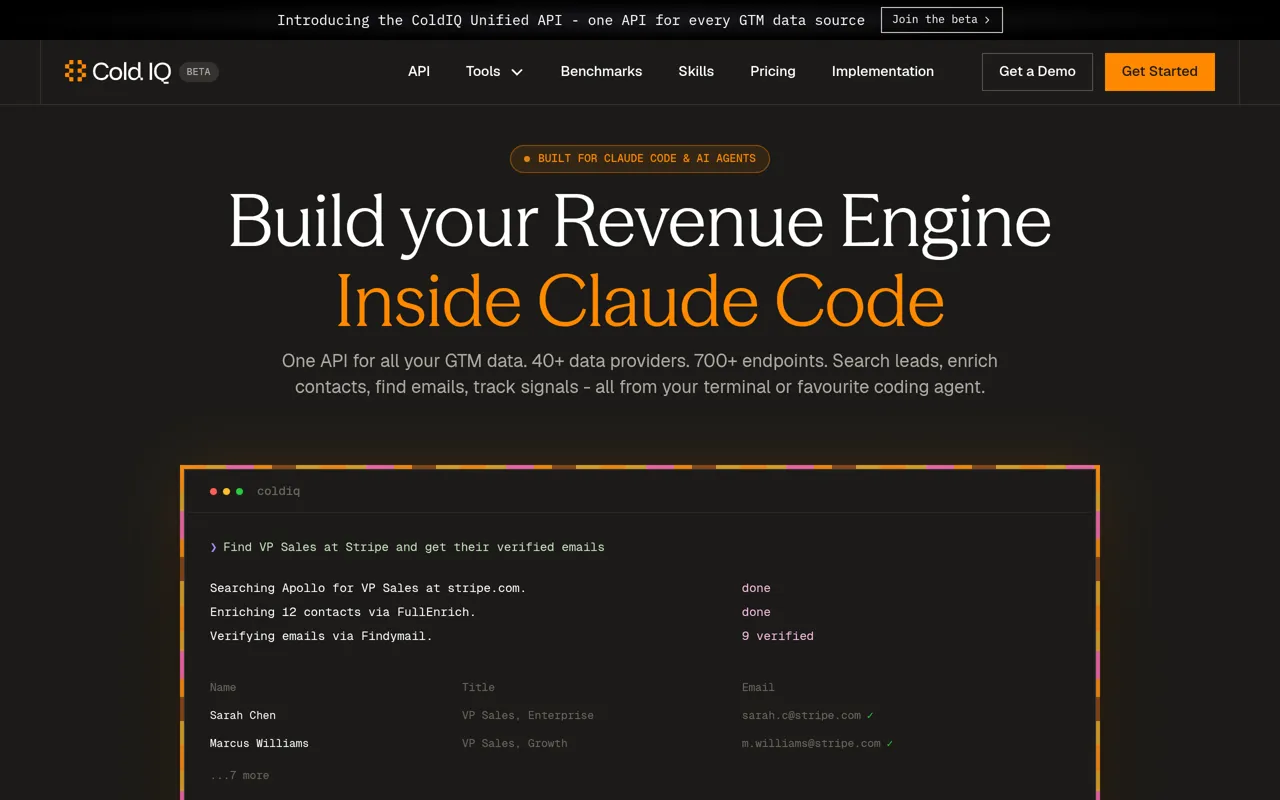Screen dimensions: 1280x800
Task: Click 'VP Sales, Growth' title cell
Action: (515, 743)
